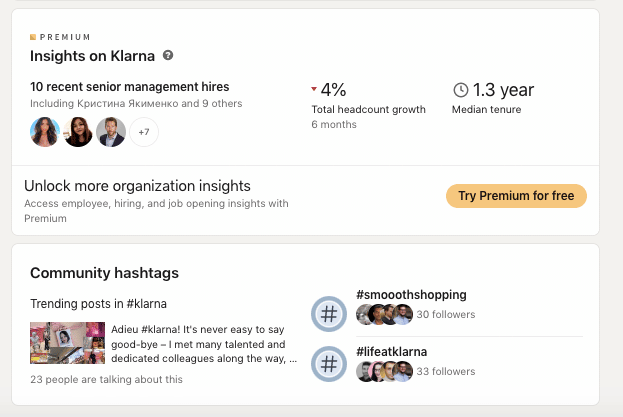
Task: Click follower avatars of #lifeatklarna
Action: (x=384, y=372)
